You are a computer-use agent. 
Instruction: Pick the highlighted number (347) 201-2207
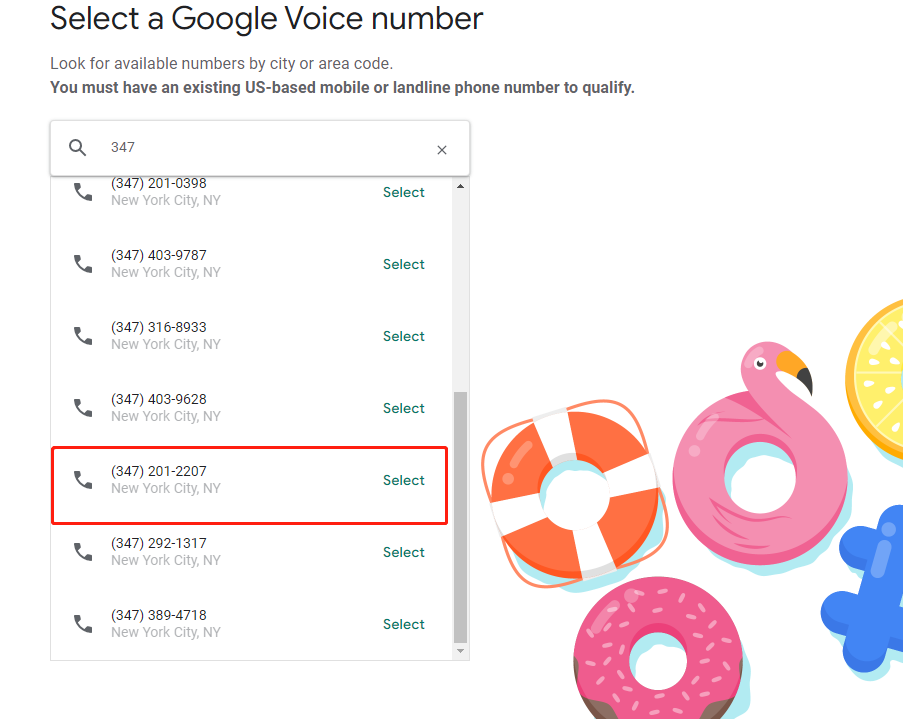(x=404, y=480)
